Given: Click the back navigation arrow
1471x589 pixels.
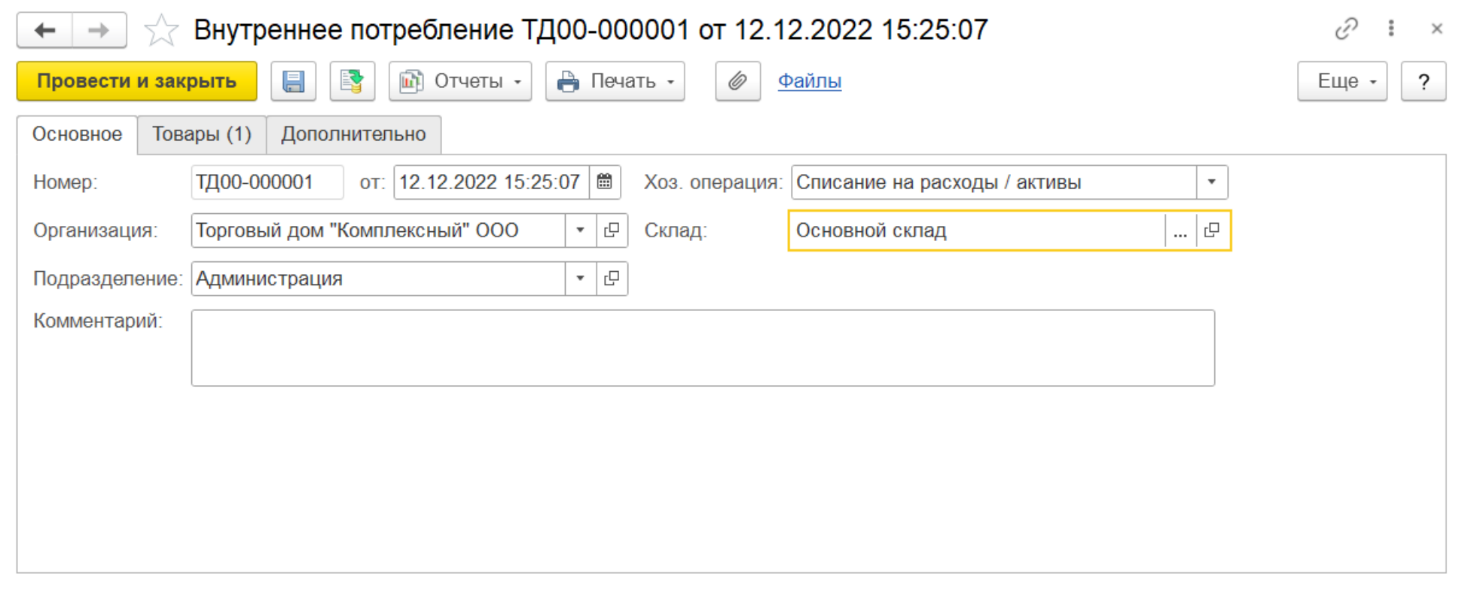Looking at the screenshot, I should tap(45, 31).
